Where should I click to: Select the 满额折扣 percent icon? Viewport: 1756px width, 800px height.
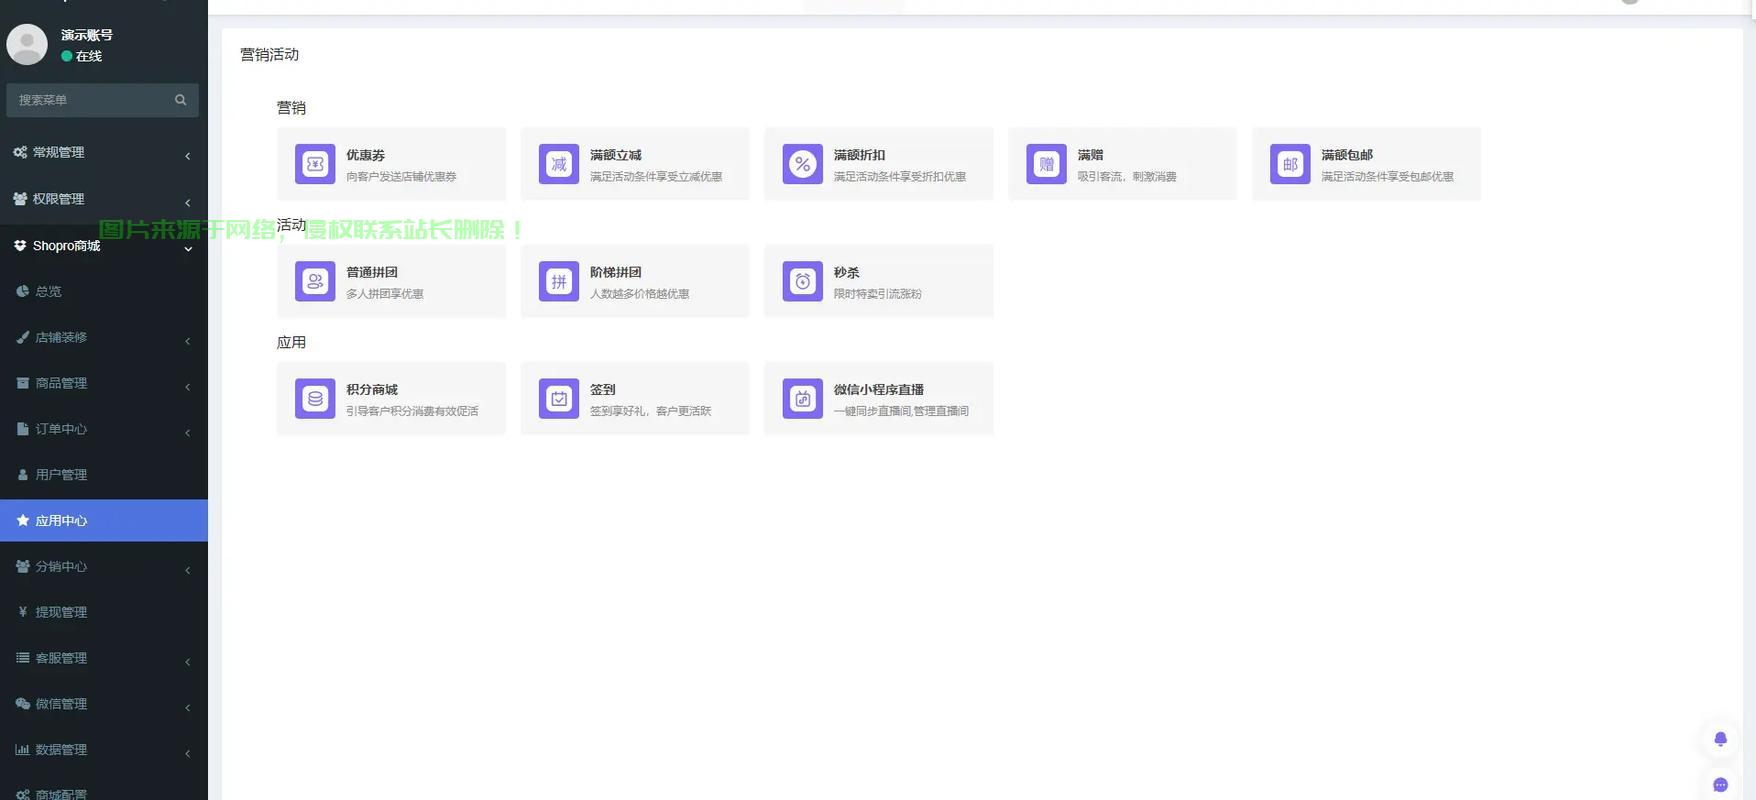click(802, 164)
